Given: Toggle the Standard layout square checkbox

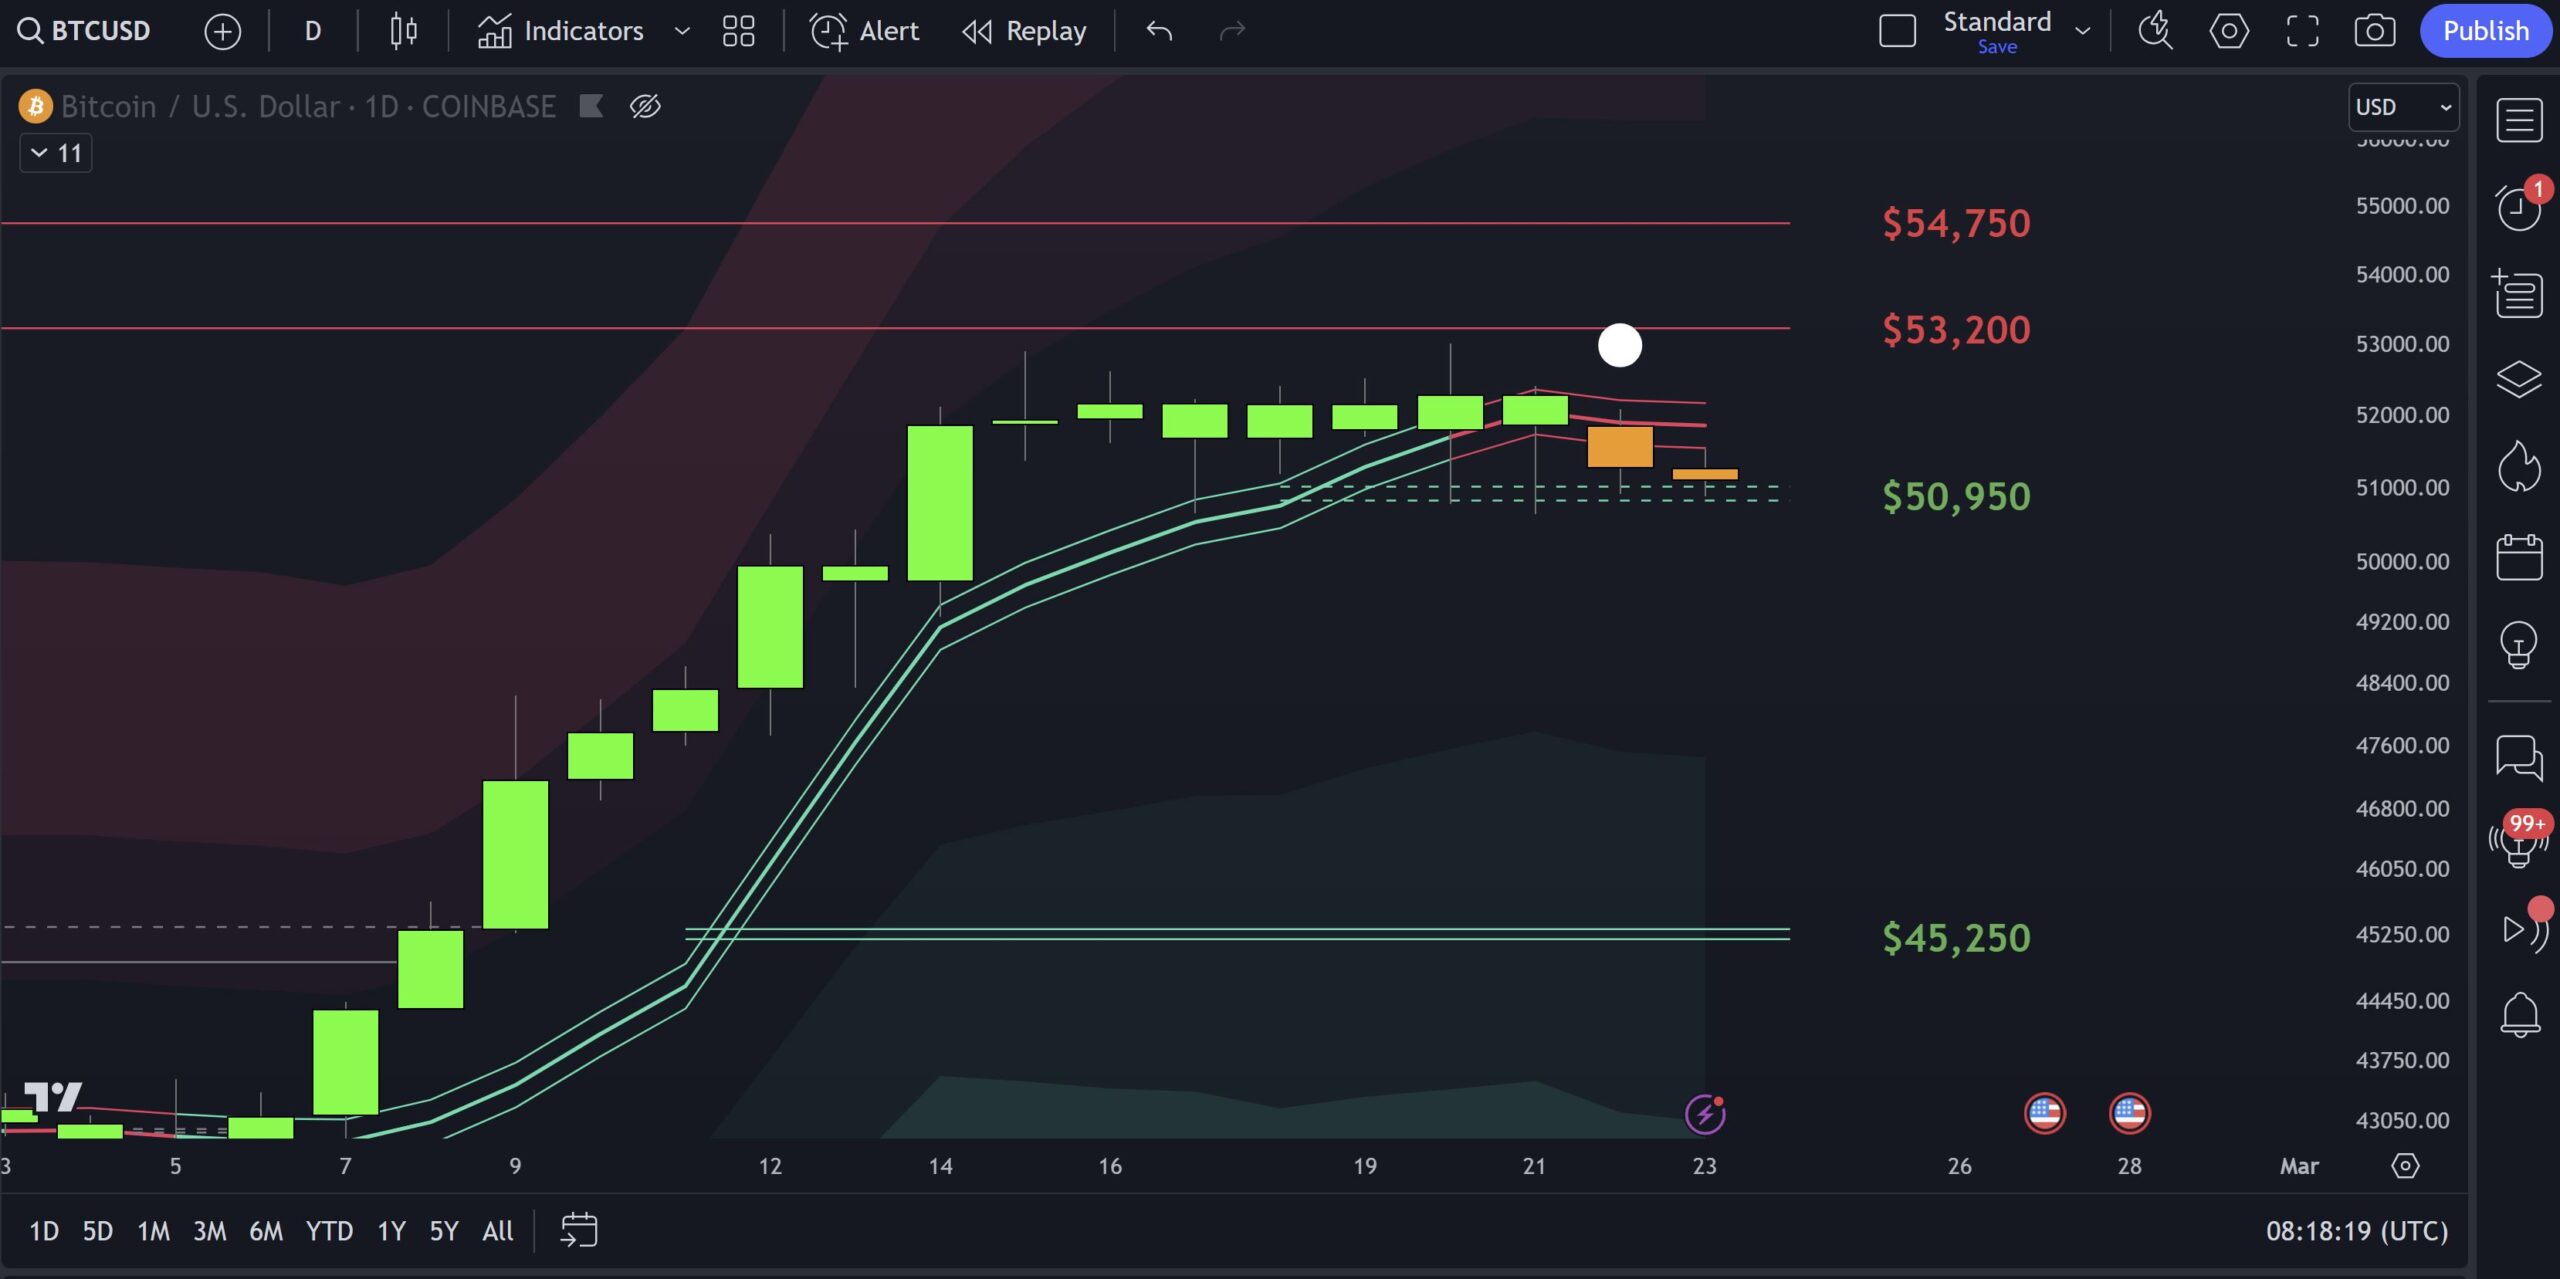Looking at the screenshot, I should coord(1897,31).
